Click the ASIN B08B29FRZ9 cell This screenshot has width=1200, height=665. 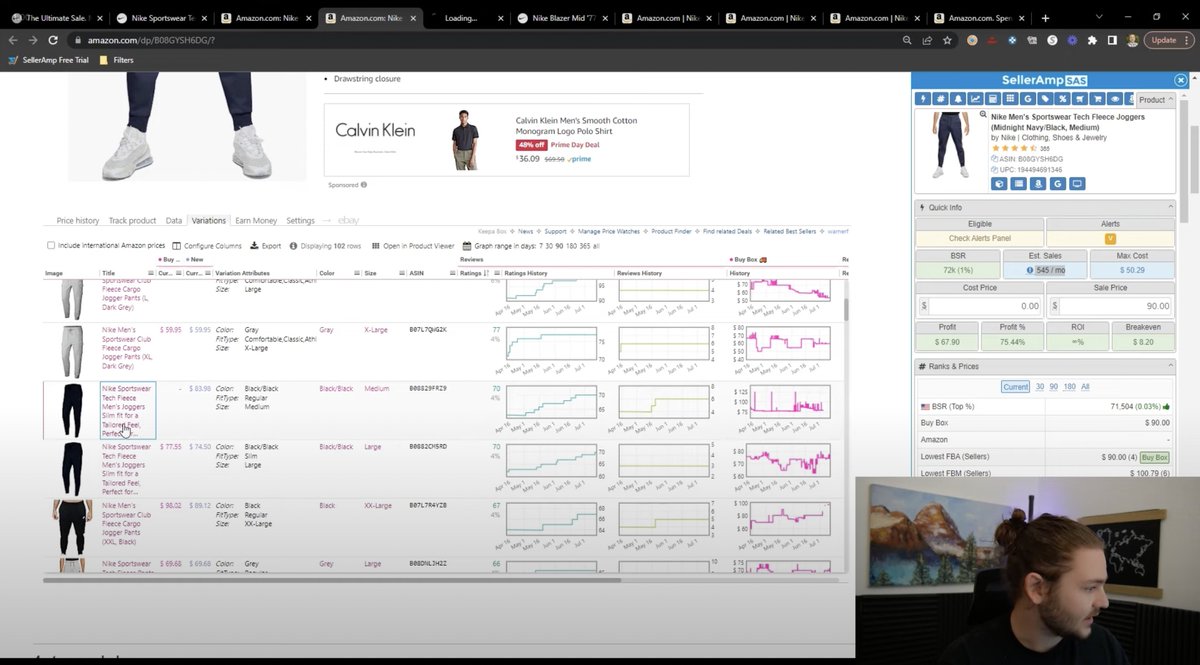[x=427, y=388]
